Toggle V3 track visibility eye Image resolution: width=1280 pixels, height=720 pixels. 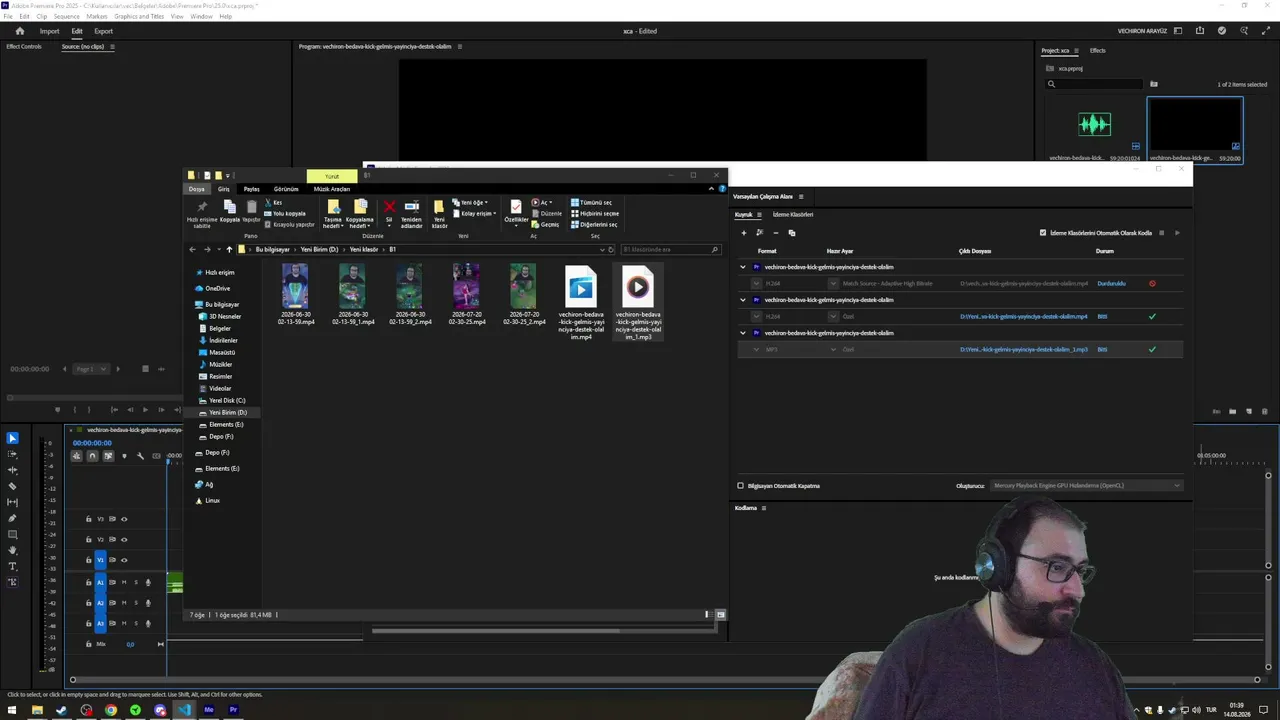click(124, 519)
